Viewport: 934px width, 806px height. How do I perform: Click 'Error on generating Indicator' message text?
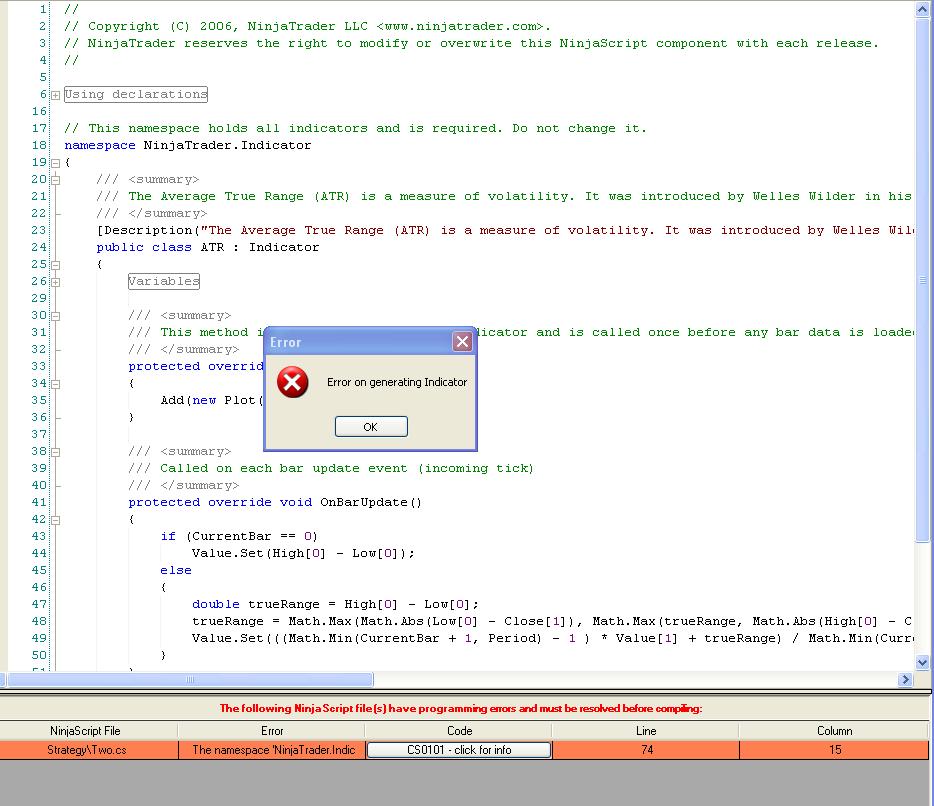click(x=397, y=382)
